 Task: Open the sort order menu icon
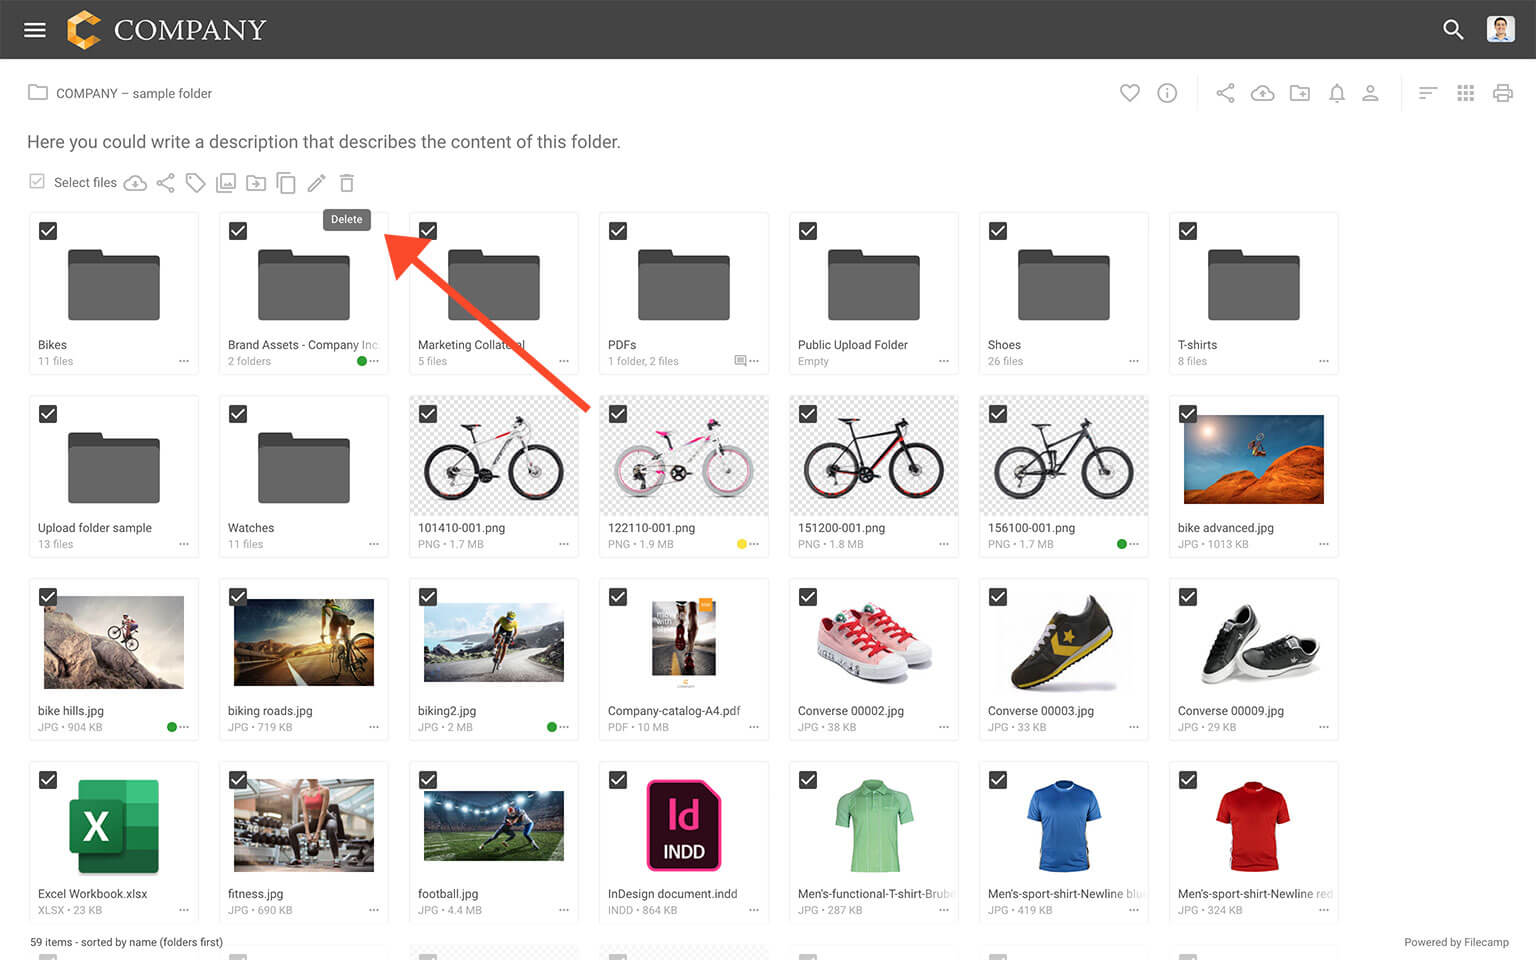coord(1427,93)
